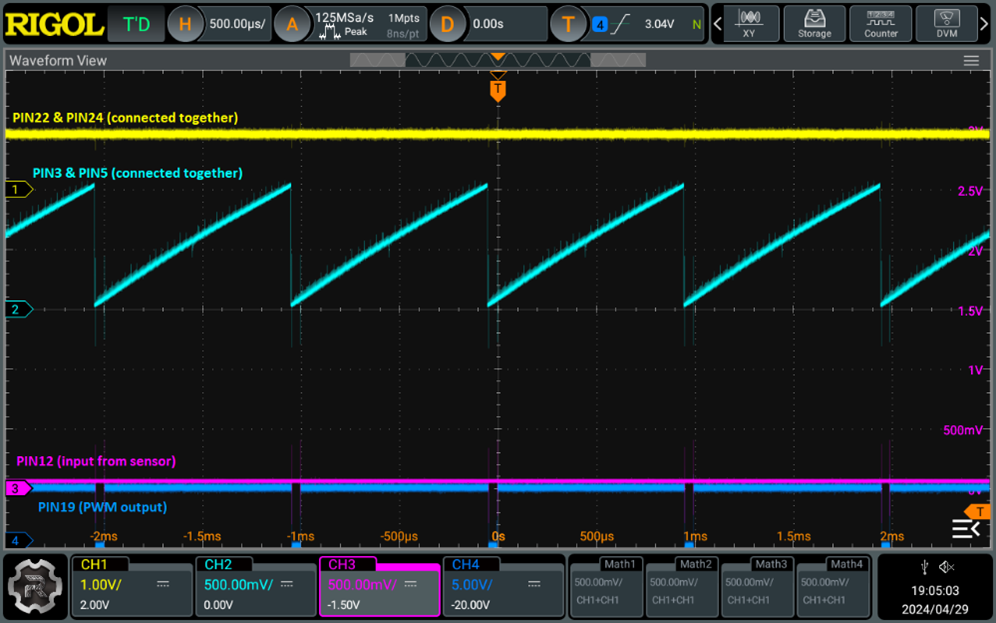Select the Math4 tab
Viewport: 996px width, 623px height.
pos(834,586)
